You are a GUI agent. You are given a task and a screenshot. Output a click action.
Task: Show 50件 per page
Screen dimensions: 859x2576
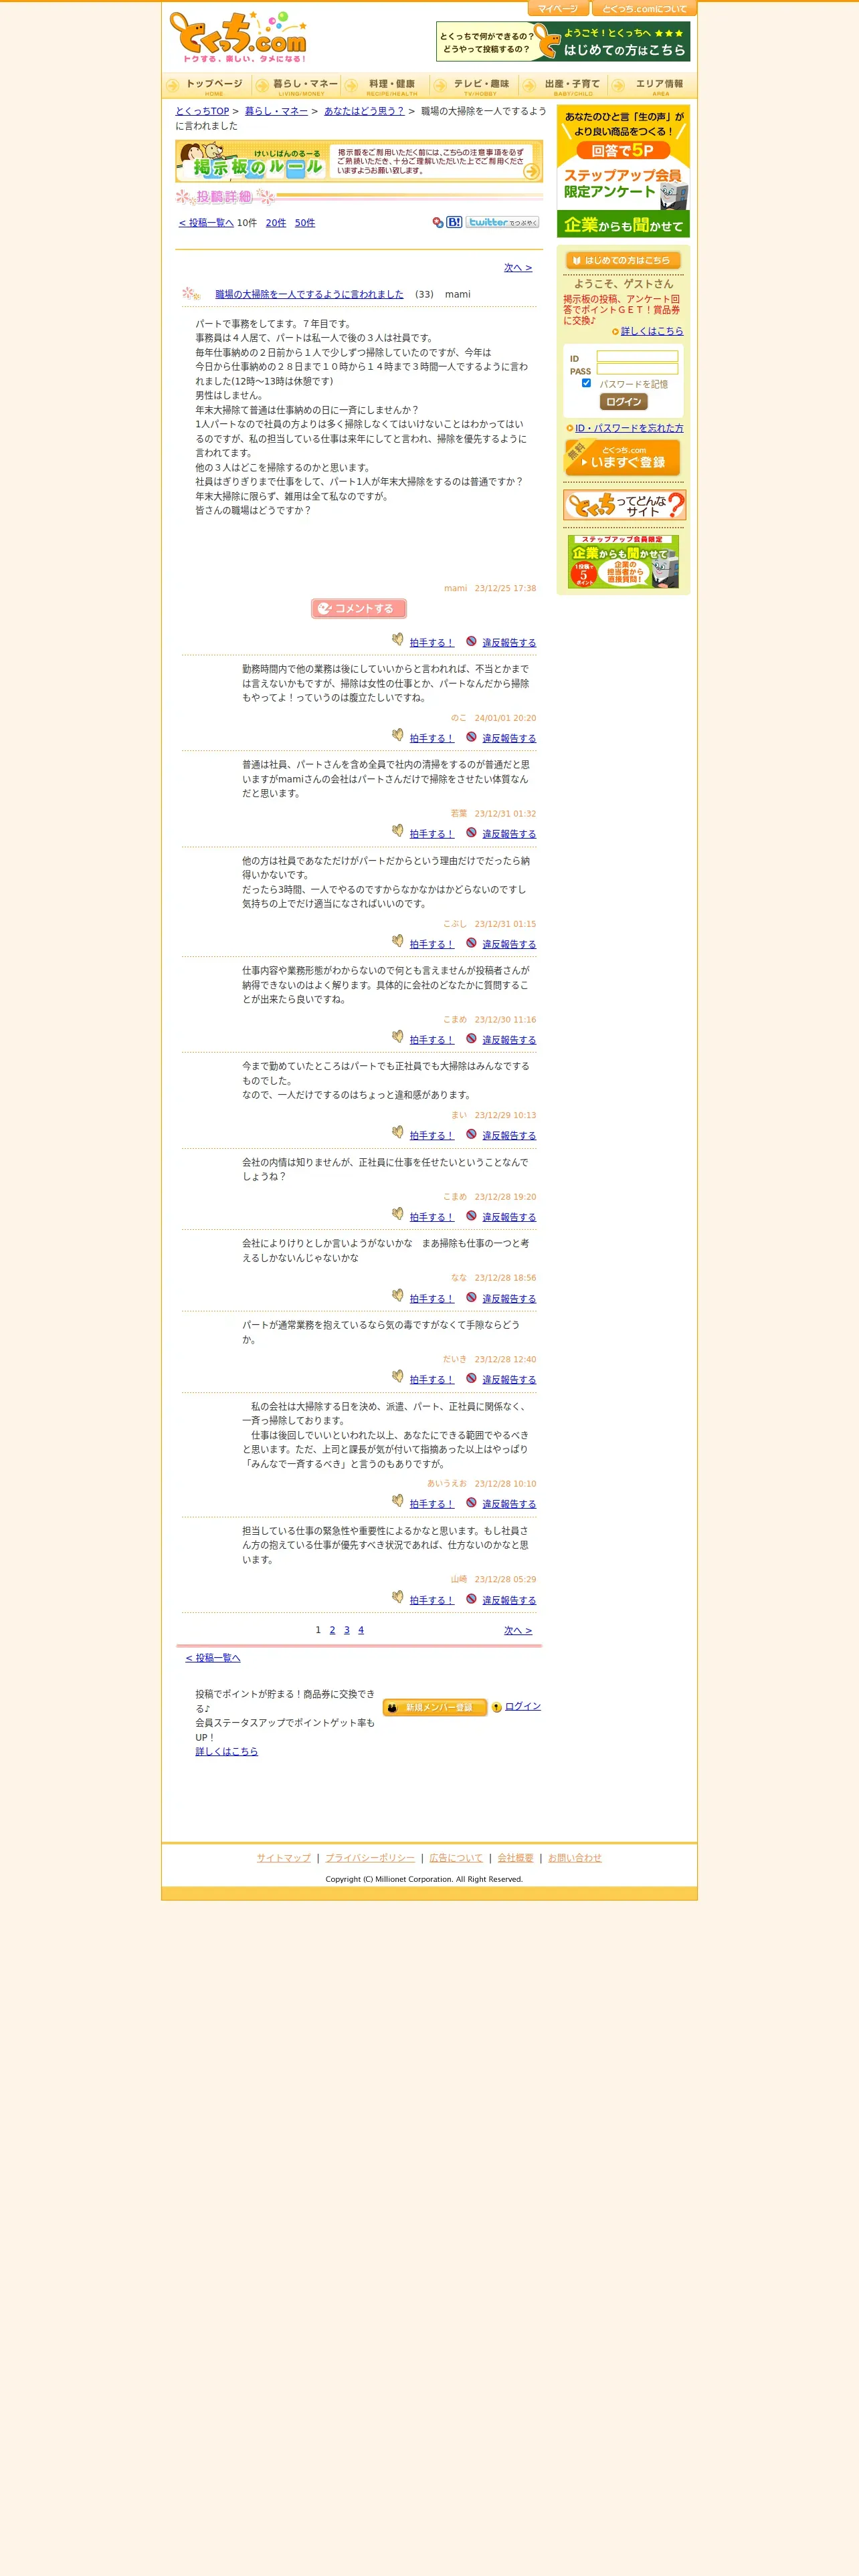(x=305, y=223)
